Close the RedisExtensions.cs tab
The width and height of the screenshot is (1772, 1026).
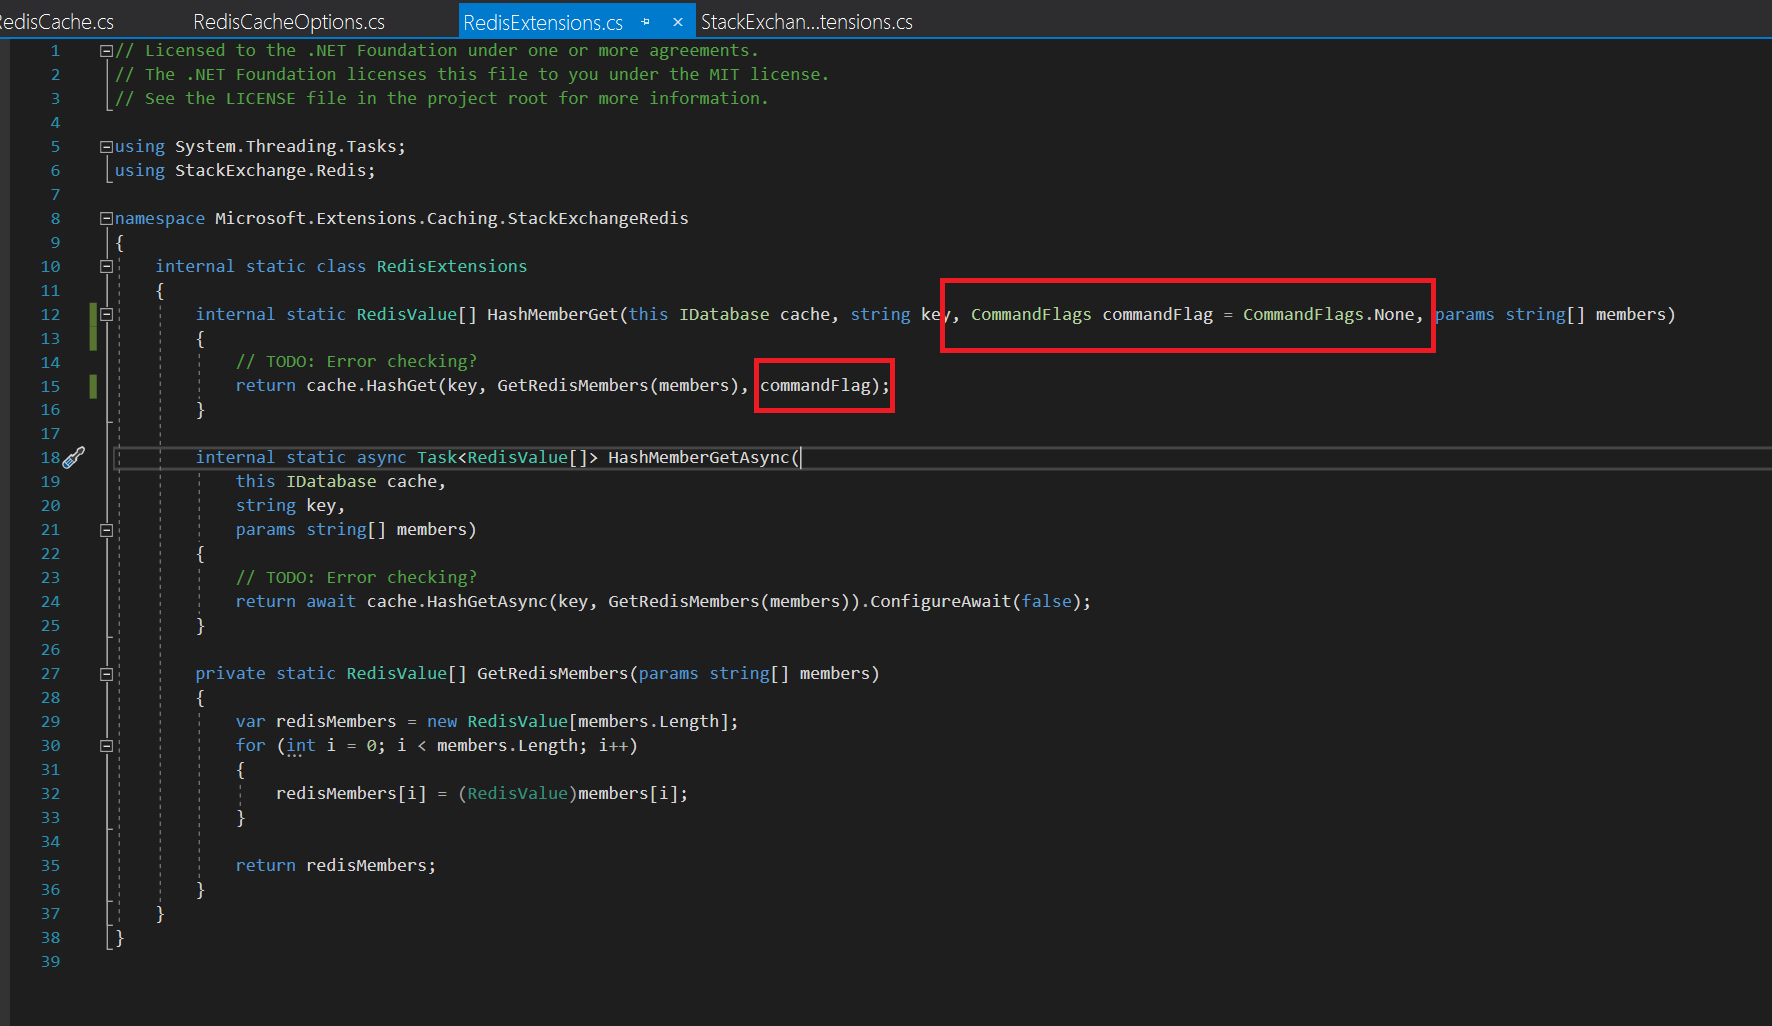click(677, 20)
